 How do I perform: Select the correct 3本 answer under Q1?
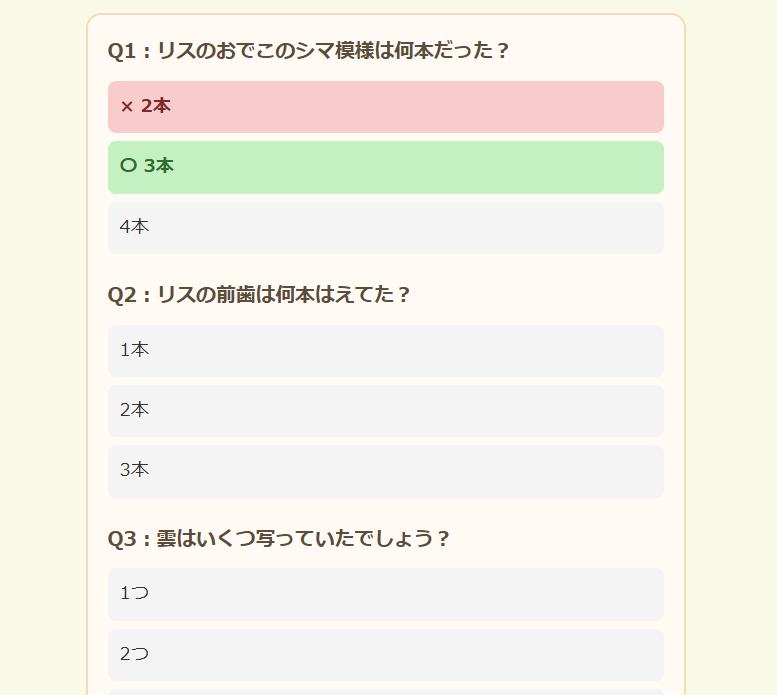[x=386, y=167]
